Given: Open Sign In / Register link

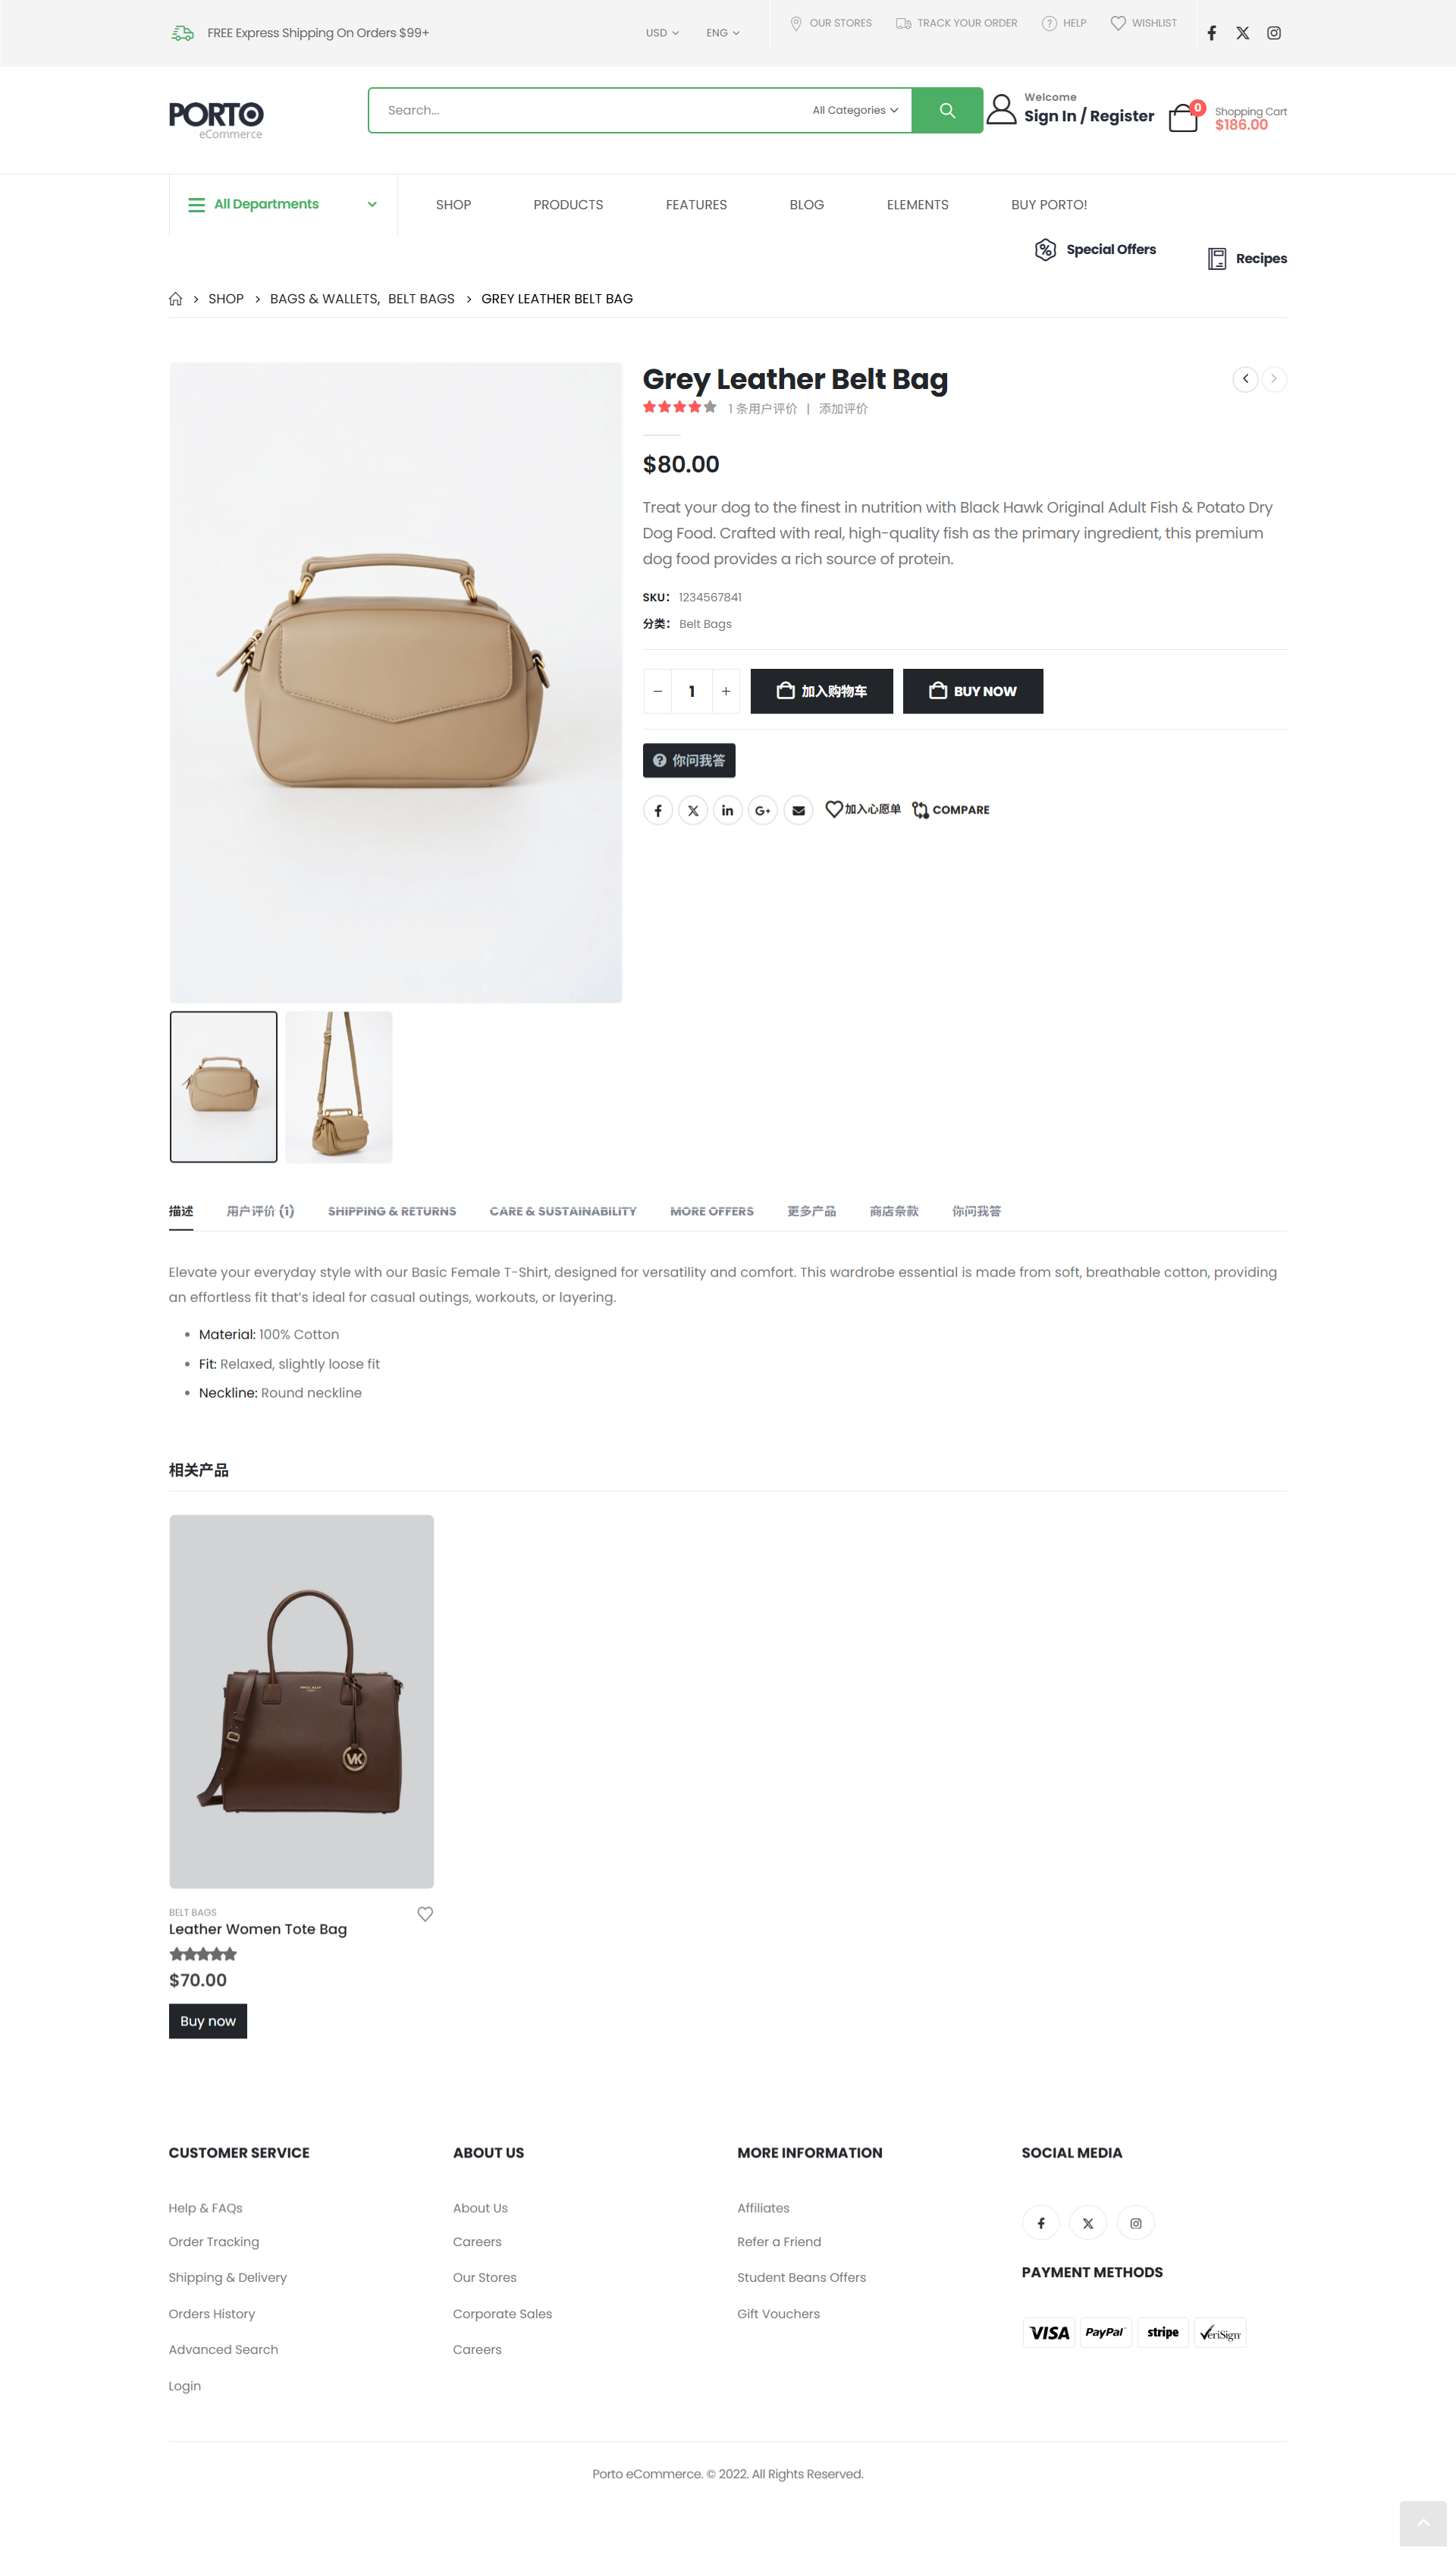Looking at the screenshot, I should tap(1088, 116).
